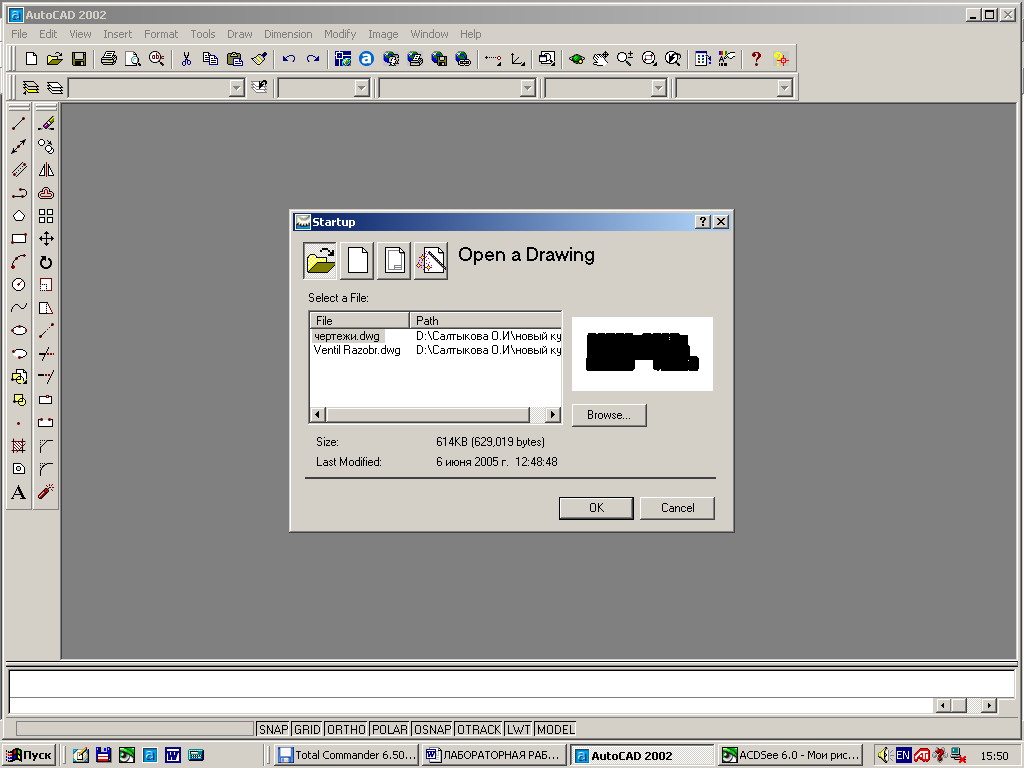Expand the lineweight control dropdown
The width and height of the screenshot is (1024, 768).
point(658,88)
